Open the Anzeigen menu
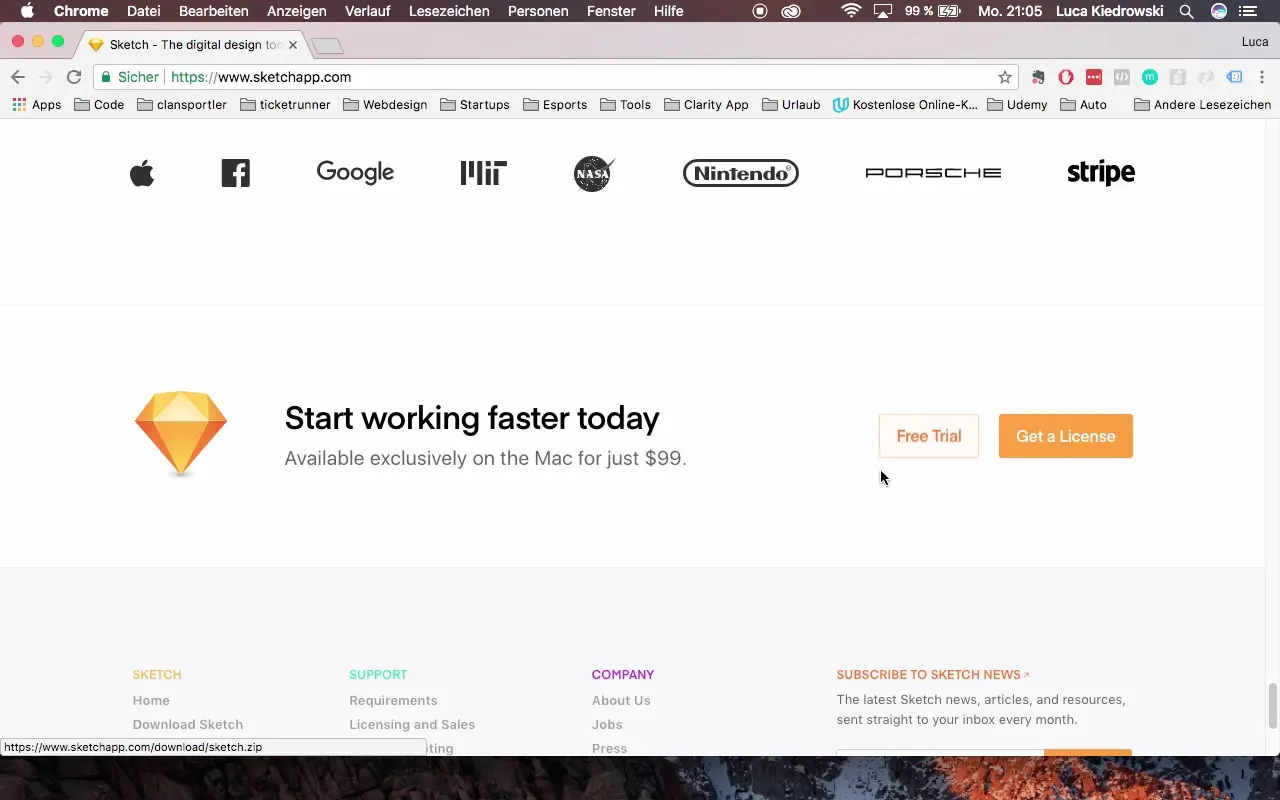The image size is (1280, 800). (x=297, y=11)
